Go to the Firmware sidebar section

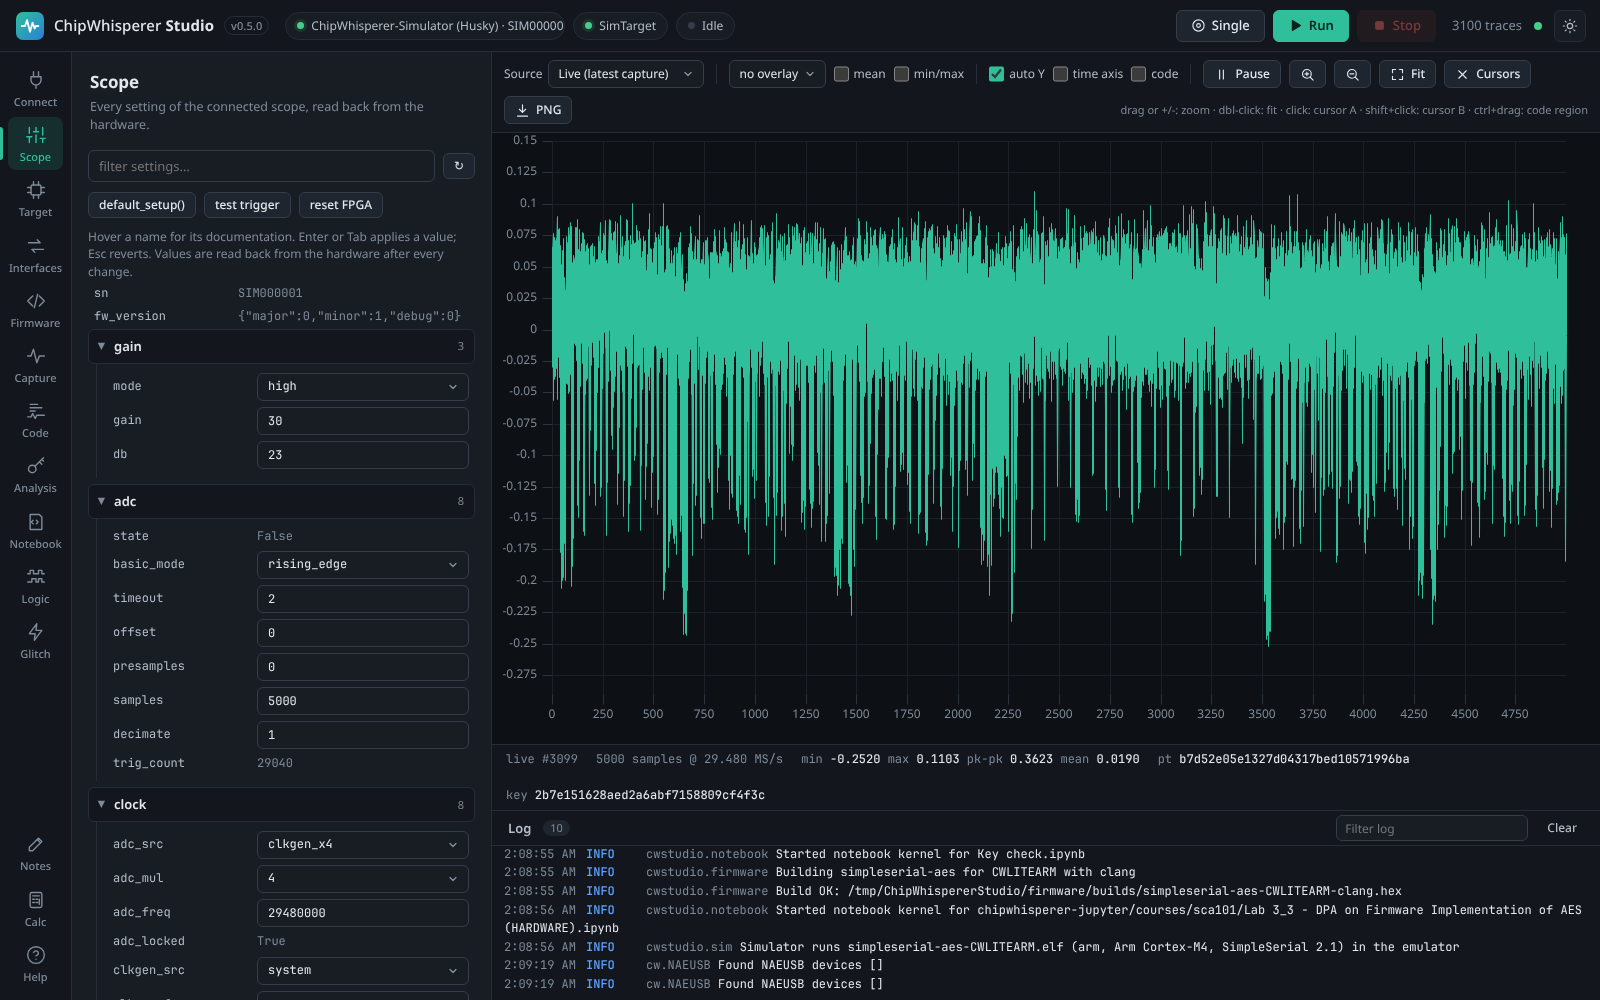[35, 309]
